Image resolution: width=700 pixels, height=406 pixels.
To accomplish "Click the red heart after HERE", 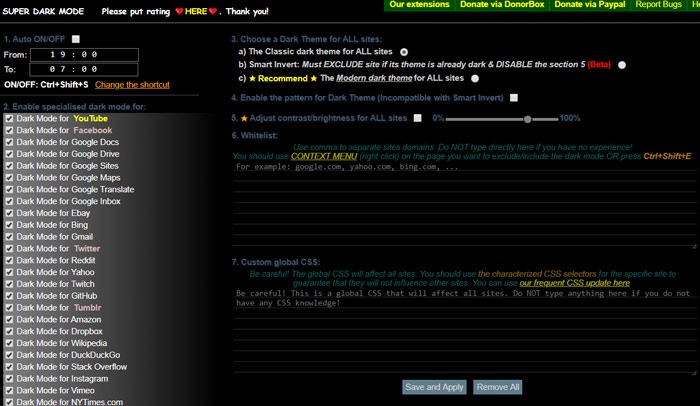I will [x=213, y=11].
